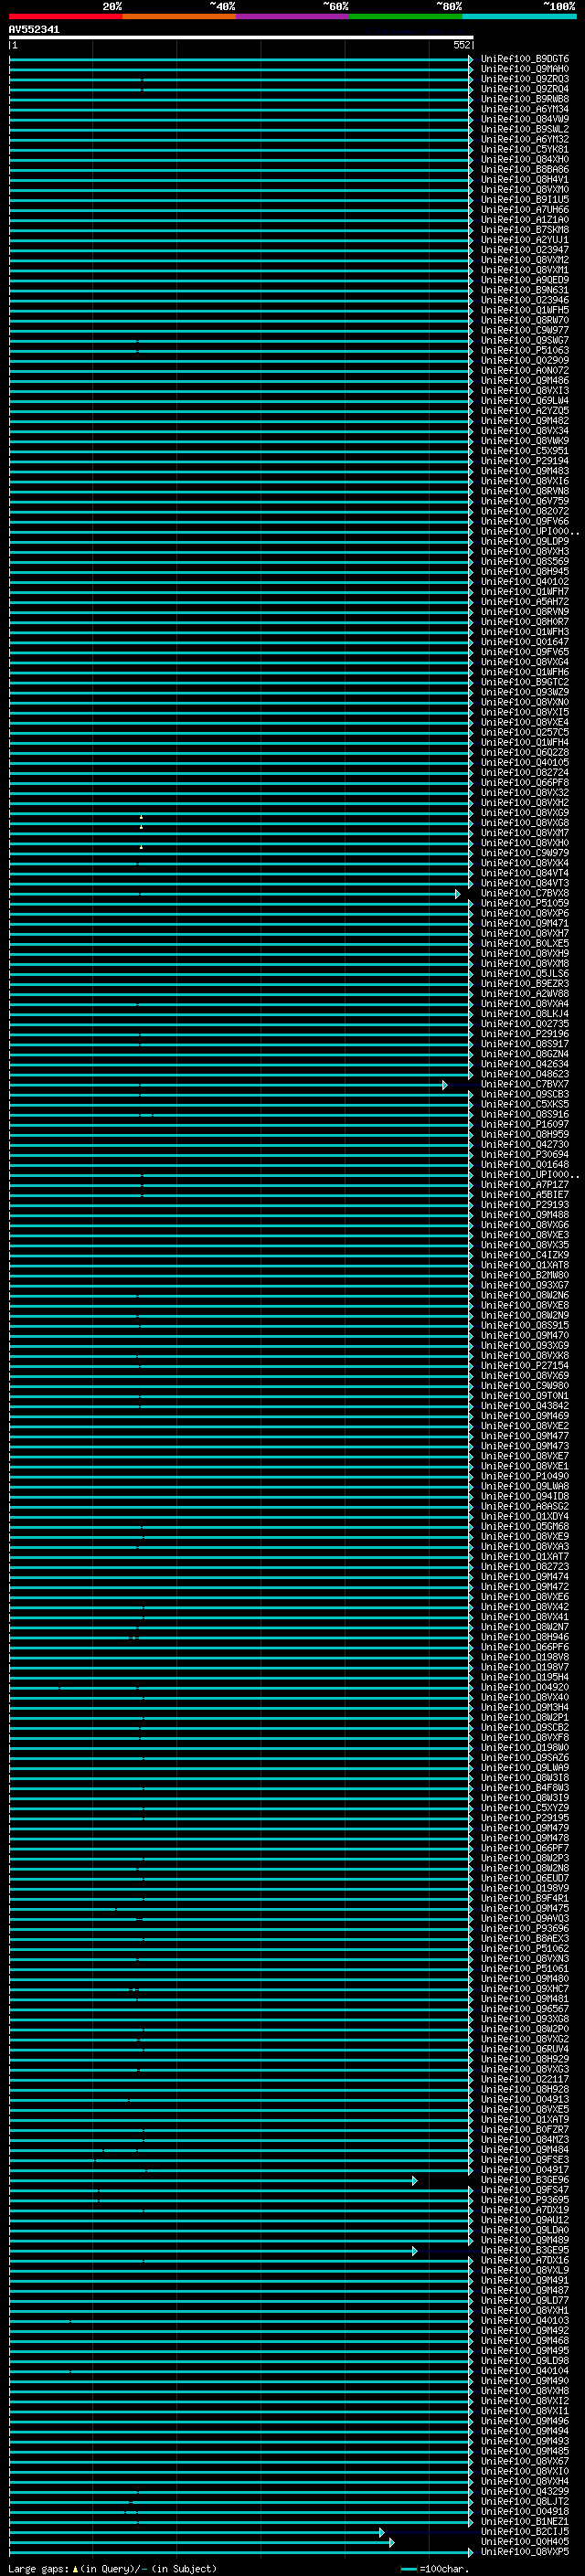Click the yellow large-gaps triangle legend icon

[75, 2569]
